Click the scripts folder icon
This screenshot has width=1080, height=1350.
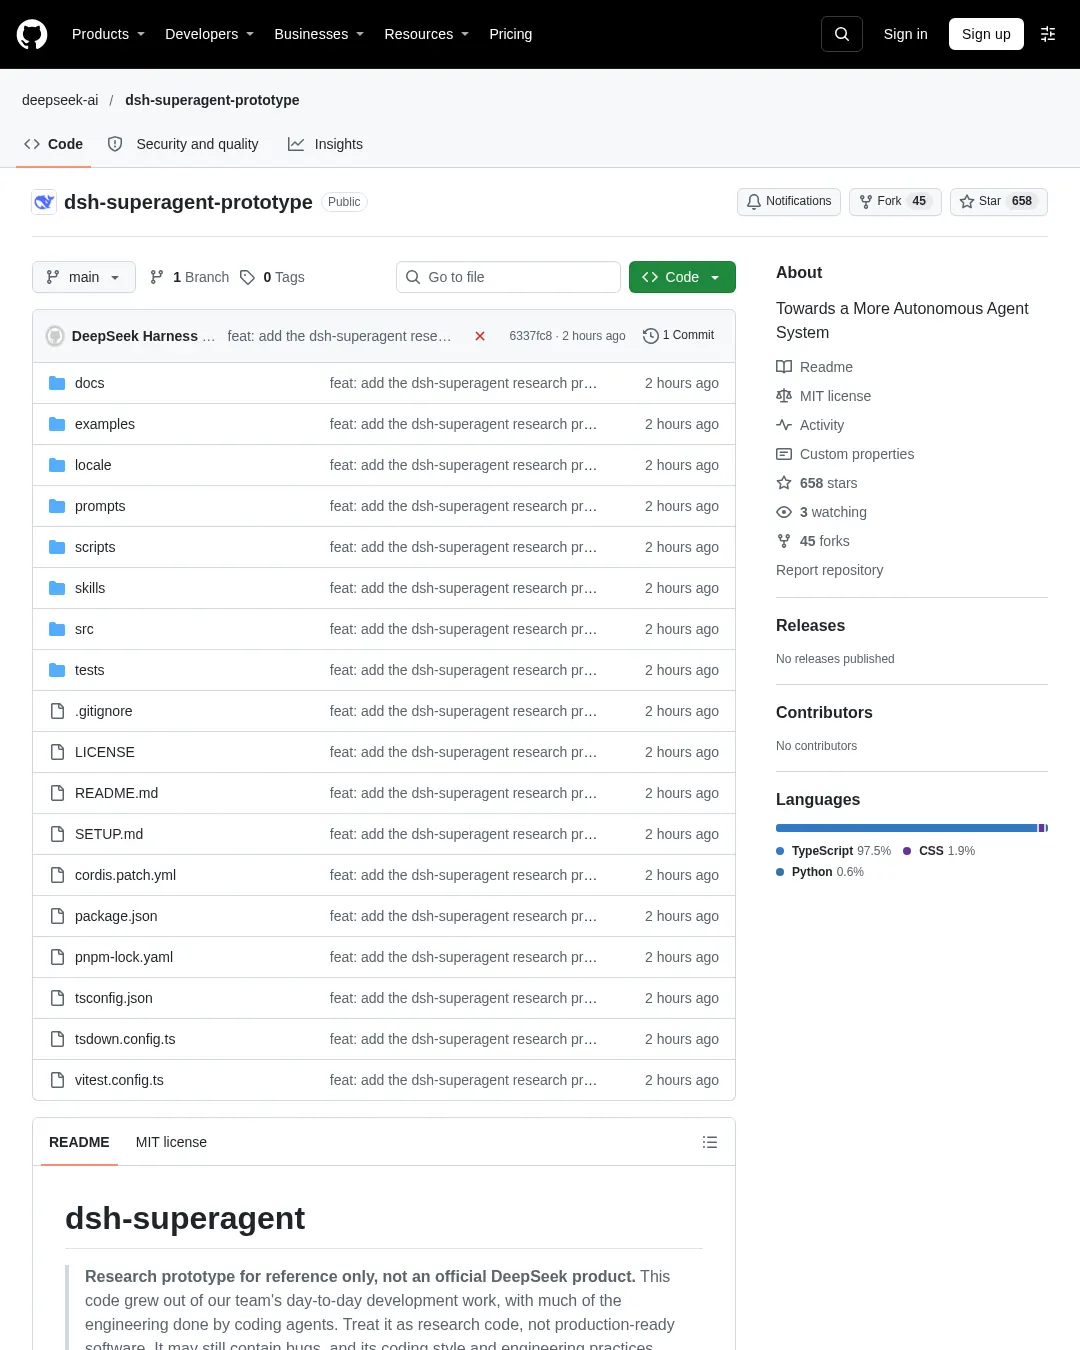(57, 547)
